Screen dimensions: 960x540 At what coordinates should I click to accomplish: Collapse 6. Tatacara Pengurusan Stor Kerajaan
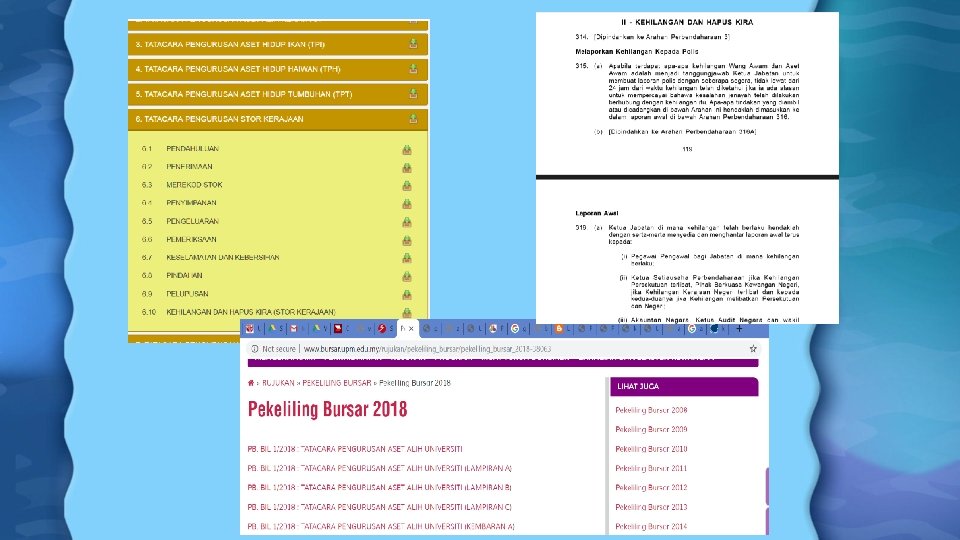click(278, 119)
